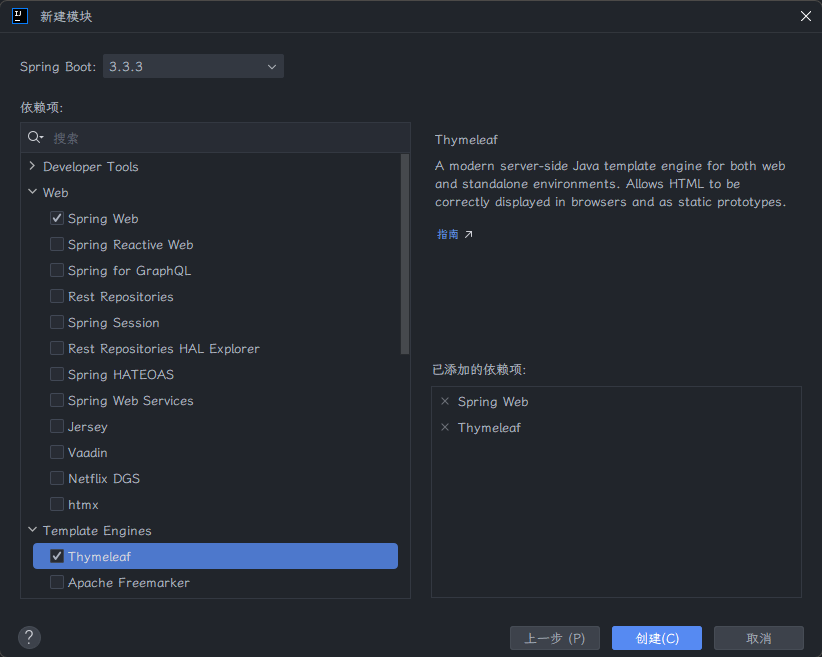This screenshot has width=822, height=657.
Task: Click the 上一步 (P) button
Action: 555,638
